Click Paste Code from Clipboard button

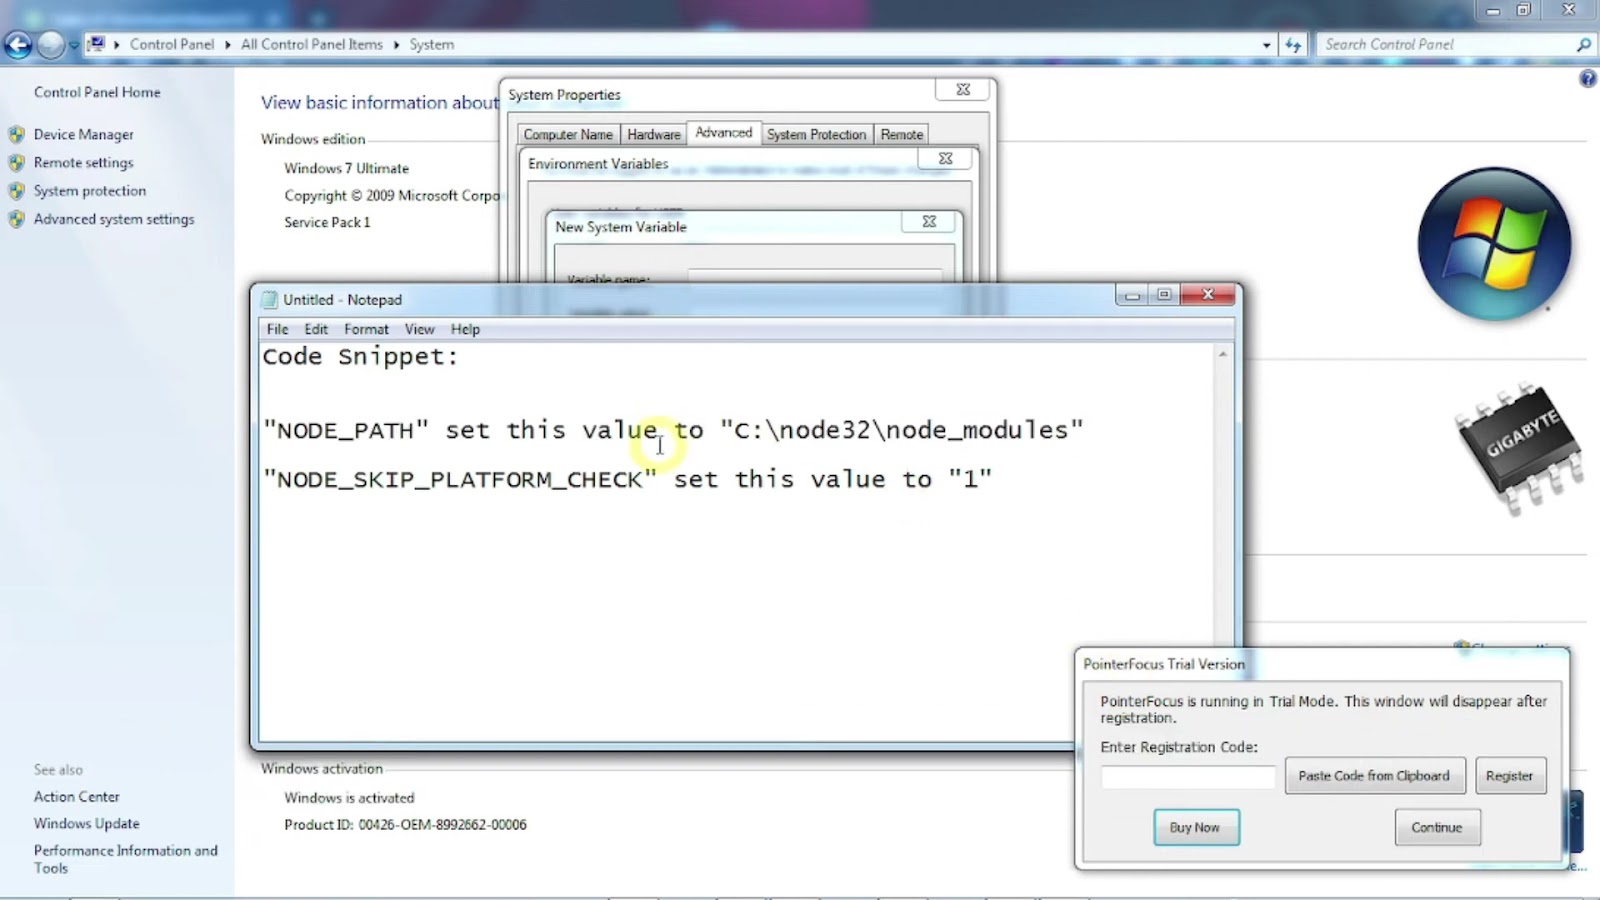(1374, 775)
